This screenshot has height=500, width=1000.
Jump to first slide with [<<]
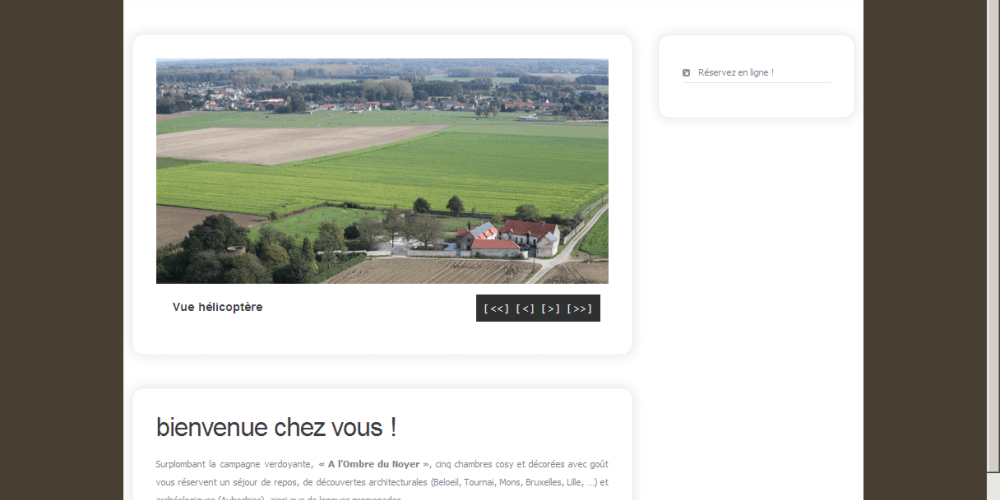tap(496, 309)
